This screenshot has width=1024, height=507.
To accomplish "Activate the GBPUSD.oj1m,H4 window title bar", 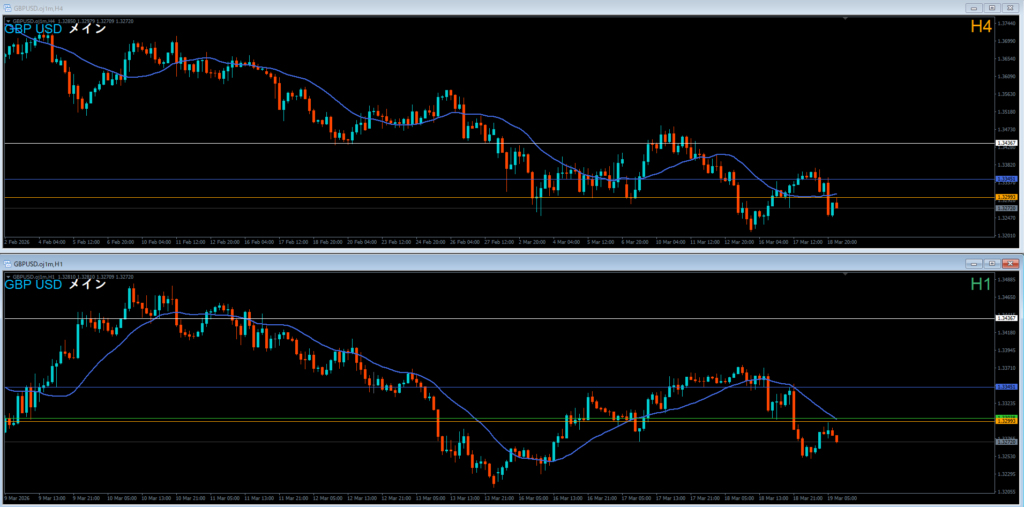I will tap(400, 7).
